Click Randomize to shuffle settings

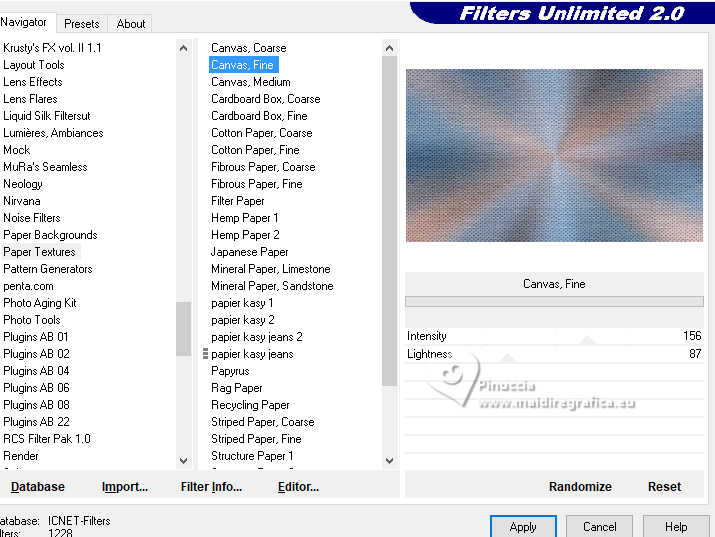(x=580, y=486)
